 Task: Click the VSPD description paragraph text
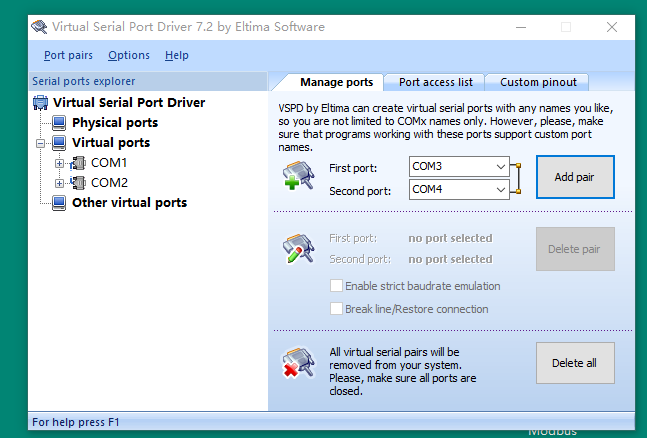(446, 128)
